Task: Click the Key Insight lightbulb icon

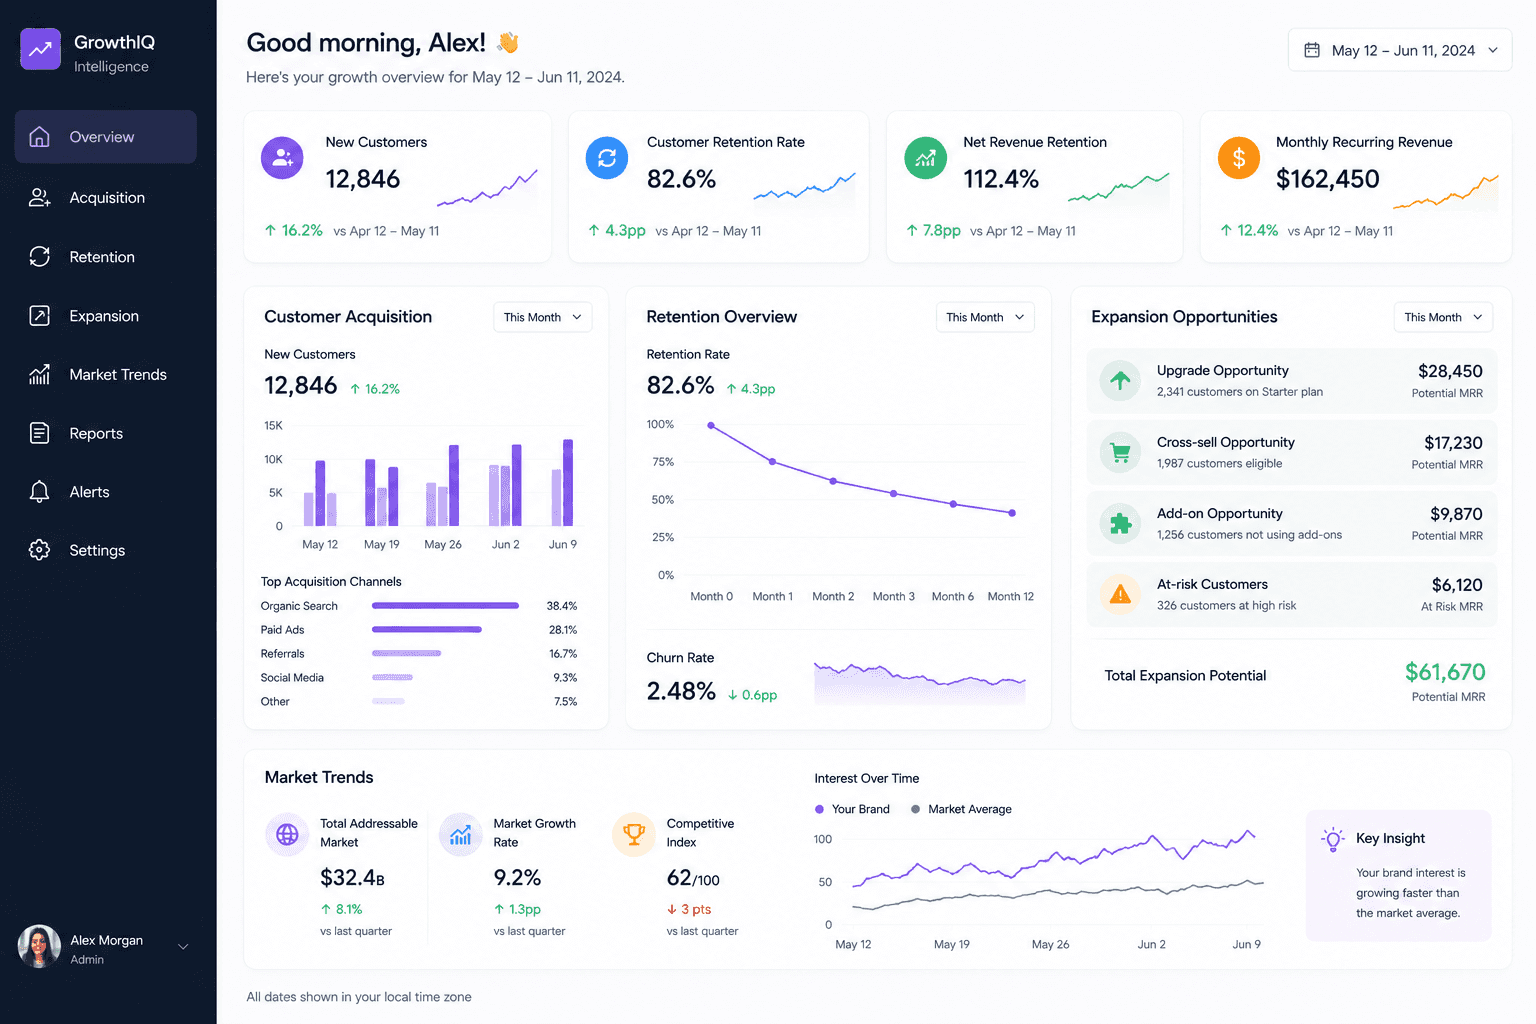Action: coord(1333,839)
